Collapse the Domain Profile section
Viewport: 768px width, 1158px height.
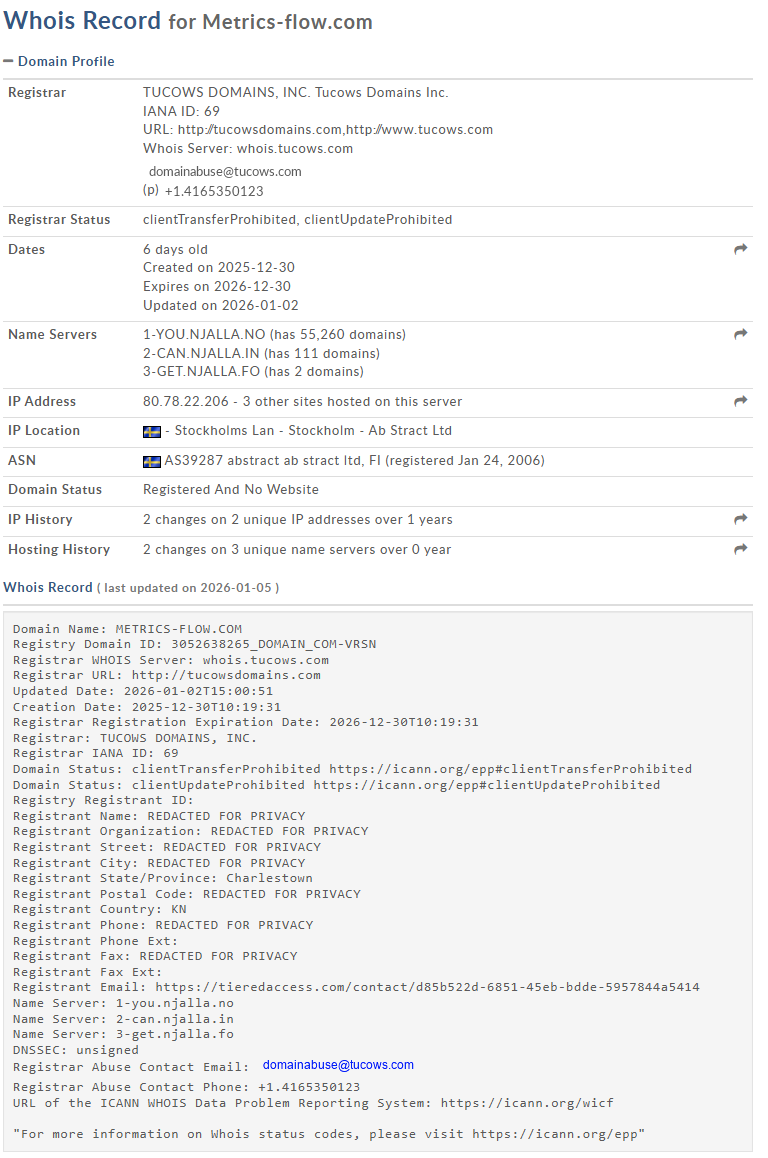pos(59,61)
